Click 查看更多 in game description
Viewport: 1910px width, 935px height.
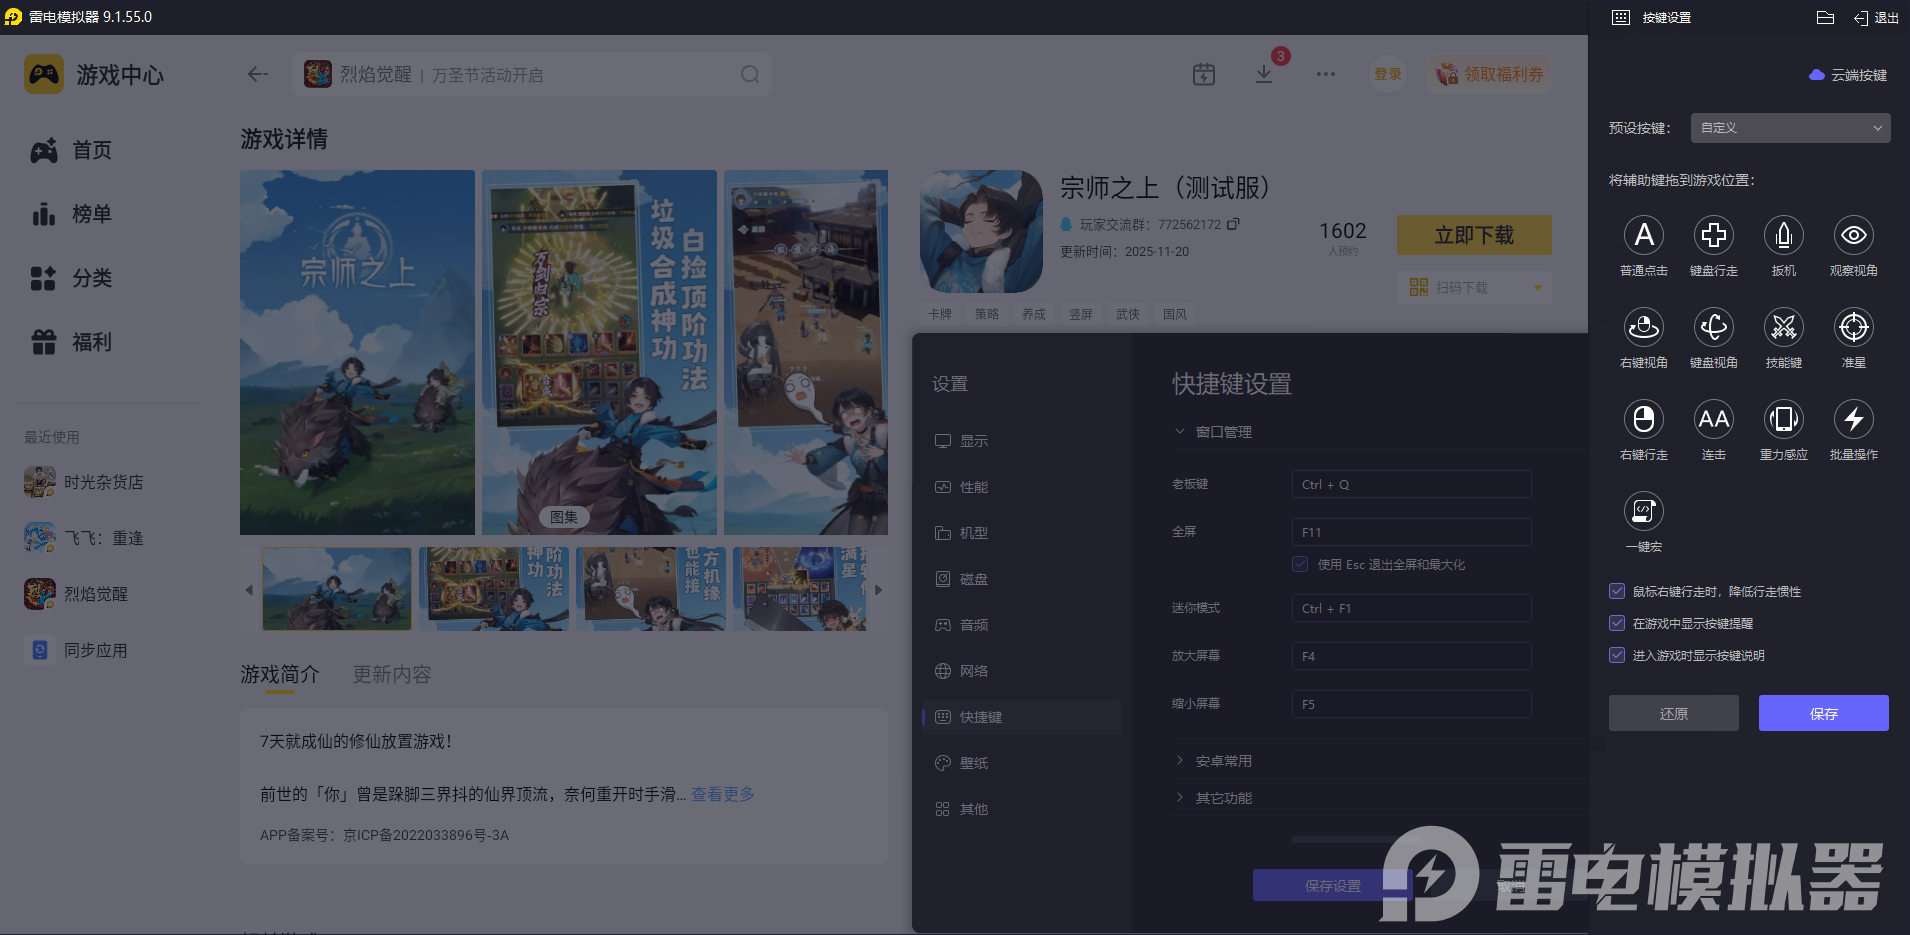click(722, 794)
